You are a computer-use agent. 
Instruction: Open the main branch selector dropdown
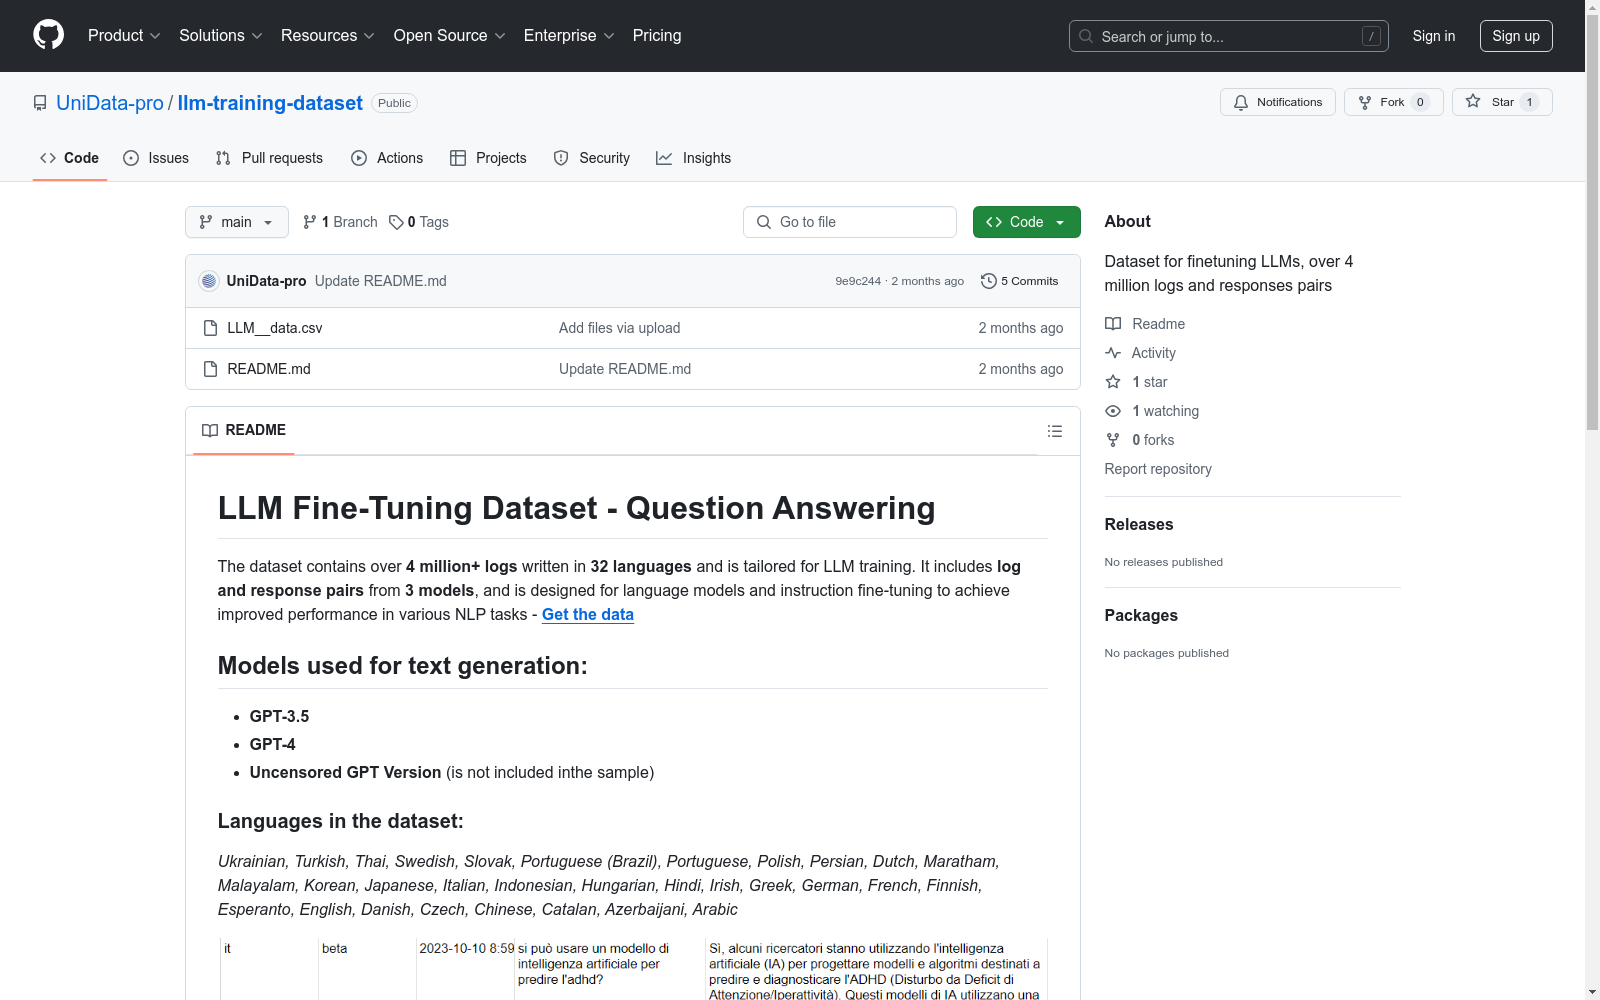pos(237,222)
